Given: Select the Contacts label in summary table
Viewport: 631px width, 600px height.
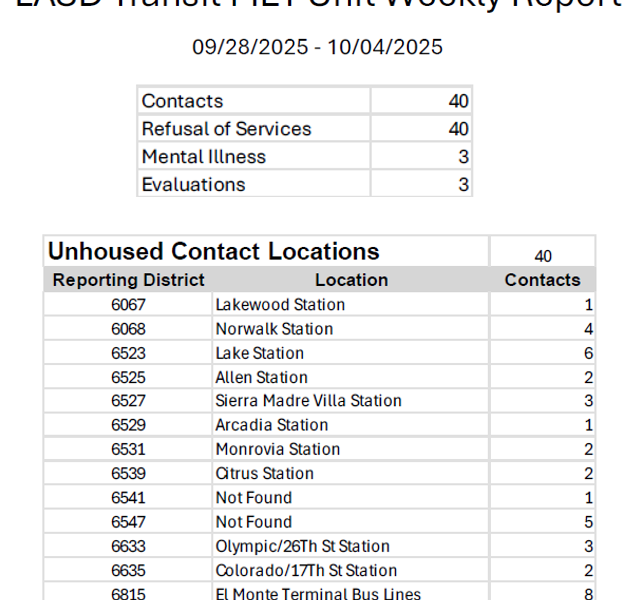Looking at the screenshot, I should click(182, 101).
